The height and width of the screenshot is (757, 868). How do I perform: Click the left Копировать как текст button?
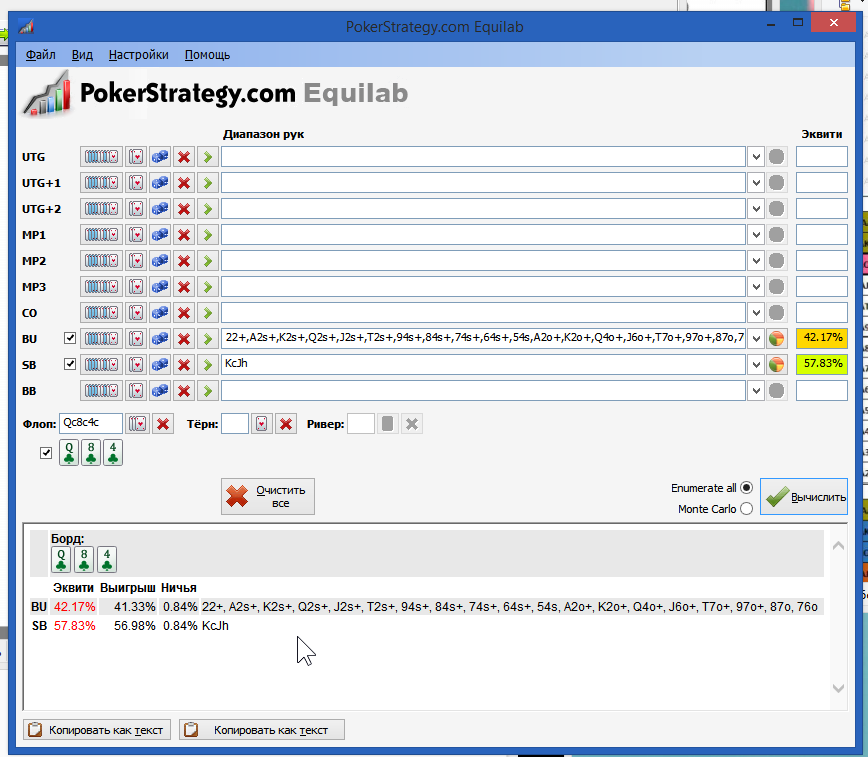[97, 730]
